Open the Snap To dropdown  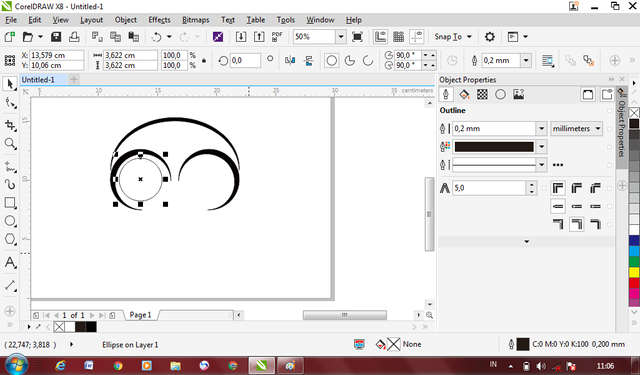(x=453, y=37)
